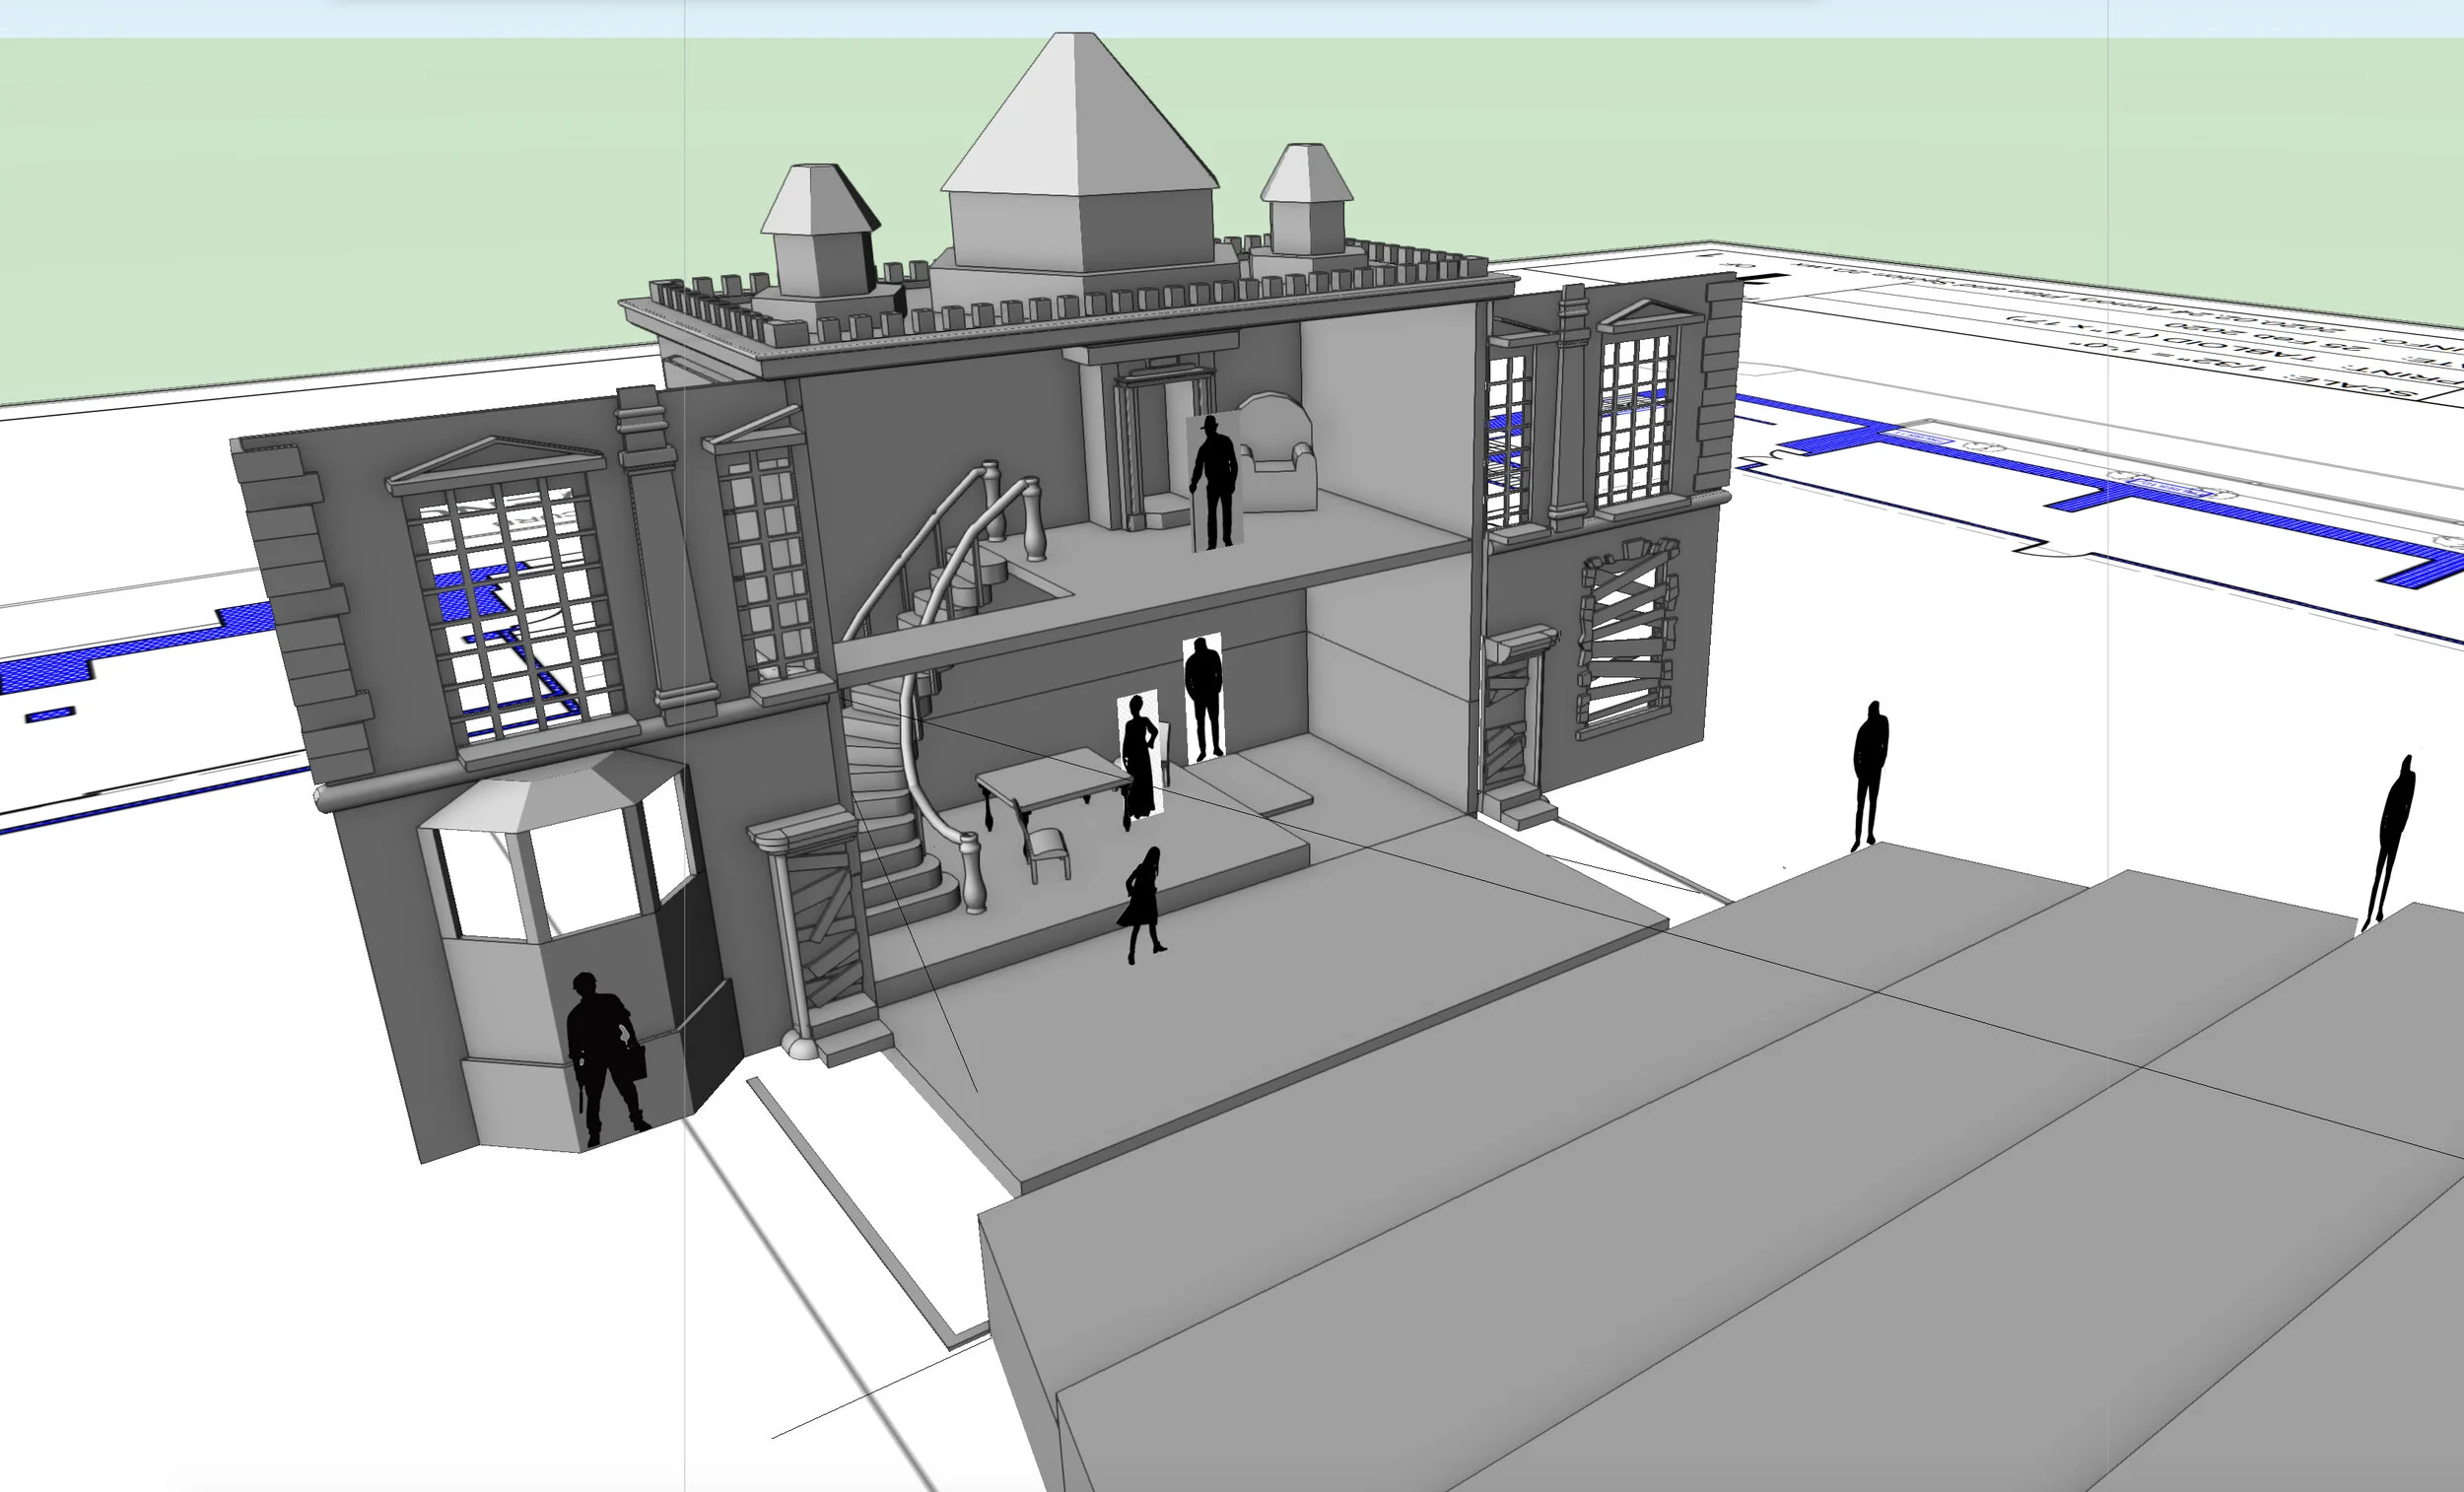Screen dimensions: 2464x1492
Task: Click the silhouette man with hat upstairs
Action: (1216, 482)
